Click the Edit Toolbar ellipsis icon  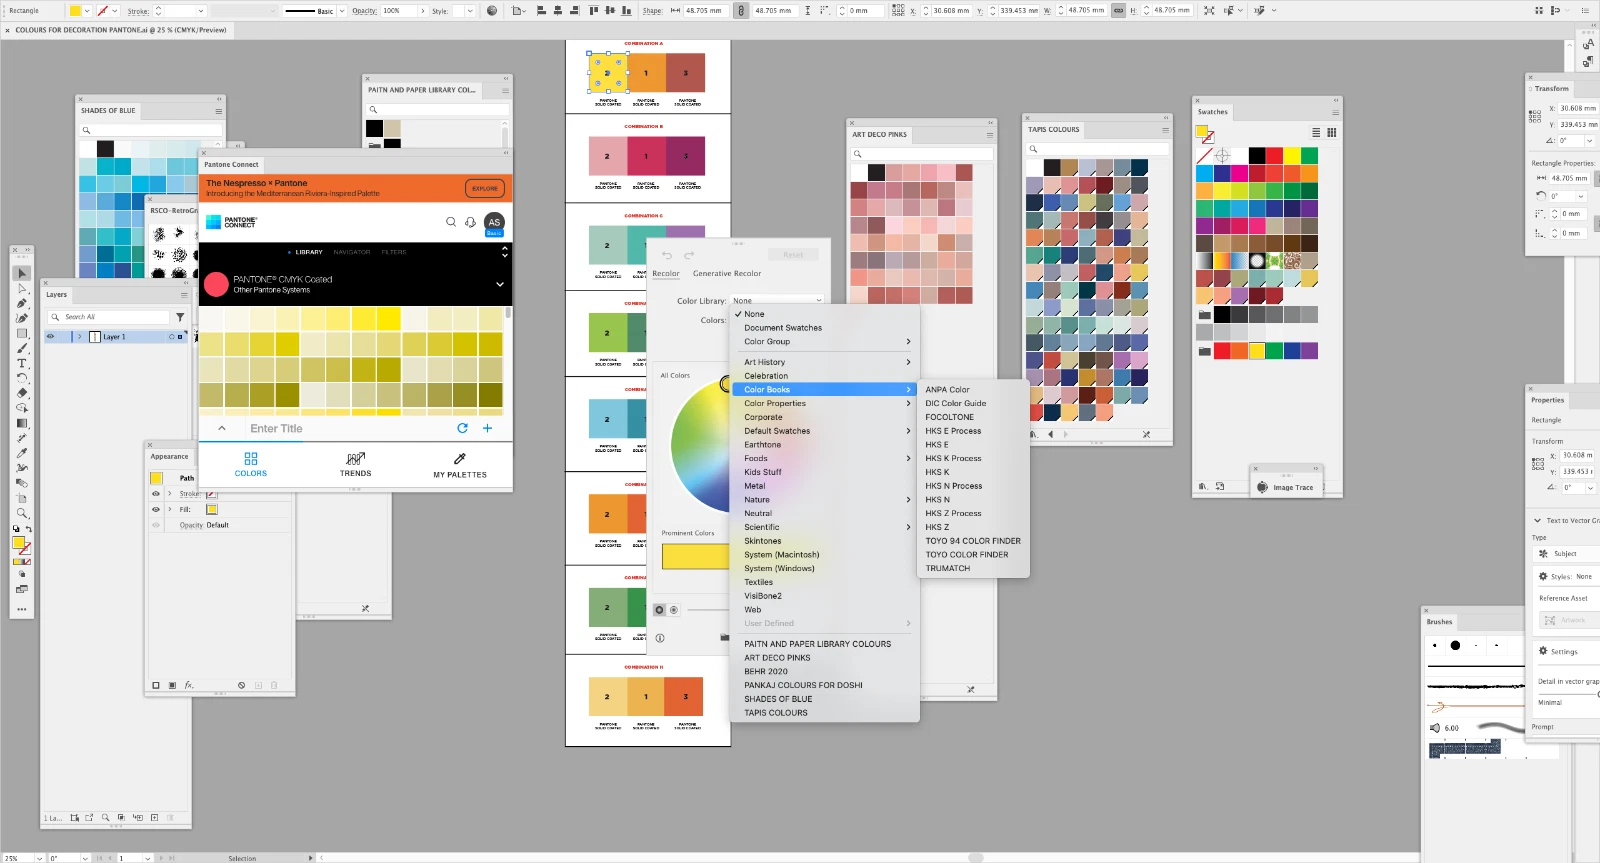coord(22,609)
